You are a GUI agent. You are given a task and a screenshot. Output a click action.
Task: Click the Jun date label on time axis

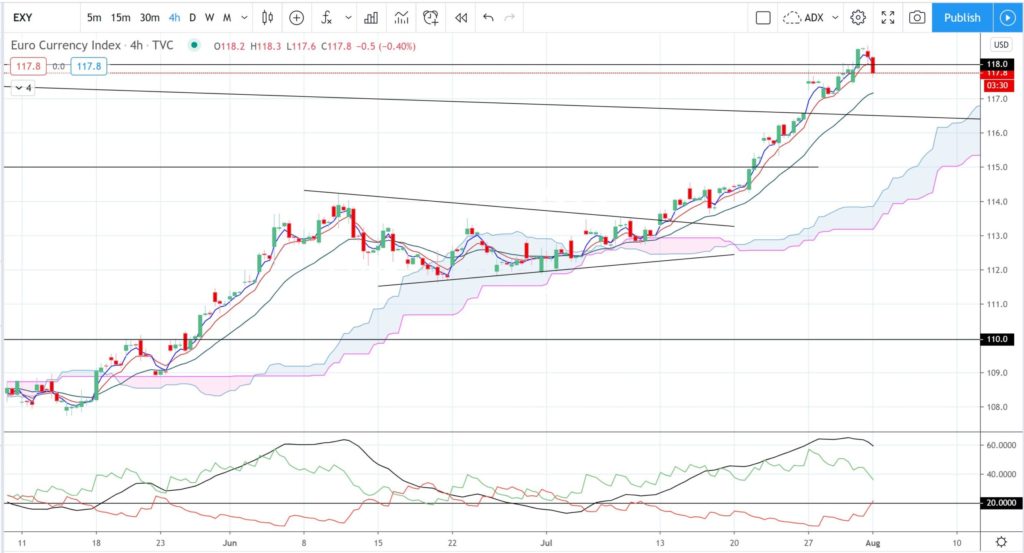tap(229, 543)
